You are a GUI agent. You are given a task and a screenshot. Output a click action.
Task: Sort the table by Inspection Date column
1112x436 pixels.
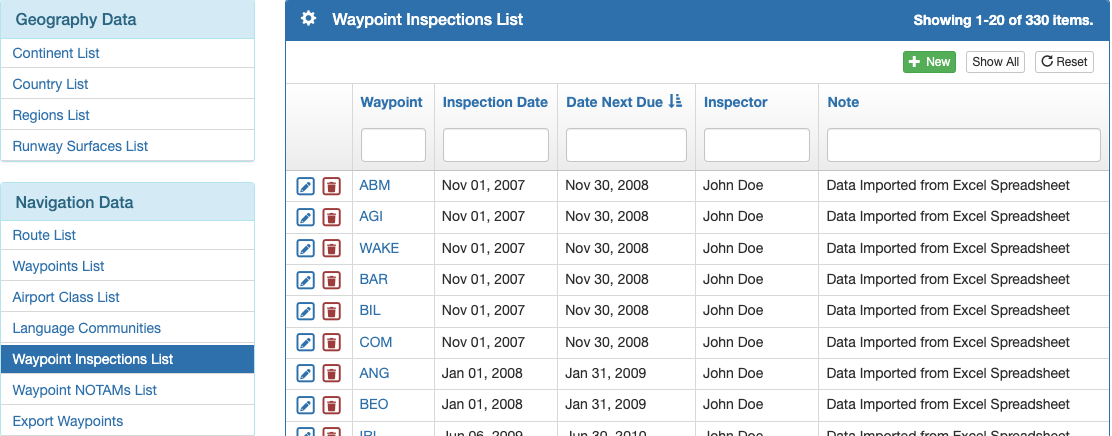click(x=495, y=102)
